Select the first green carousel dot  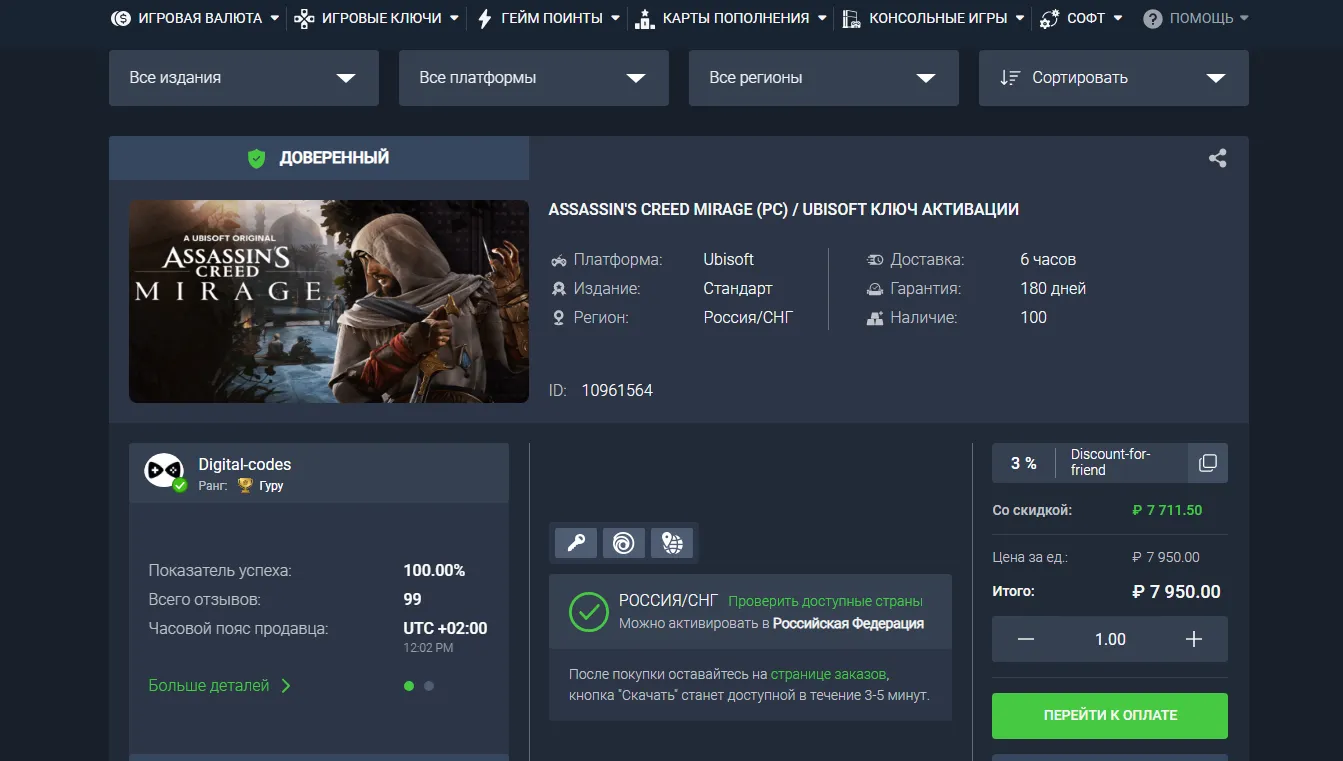[409, 686]
